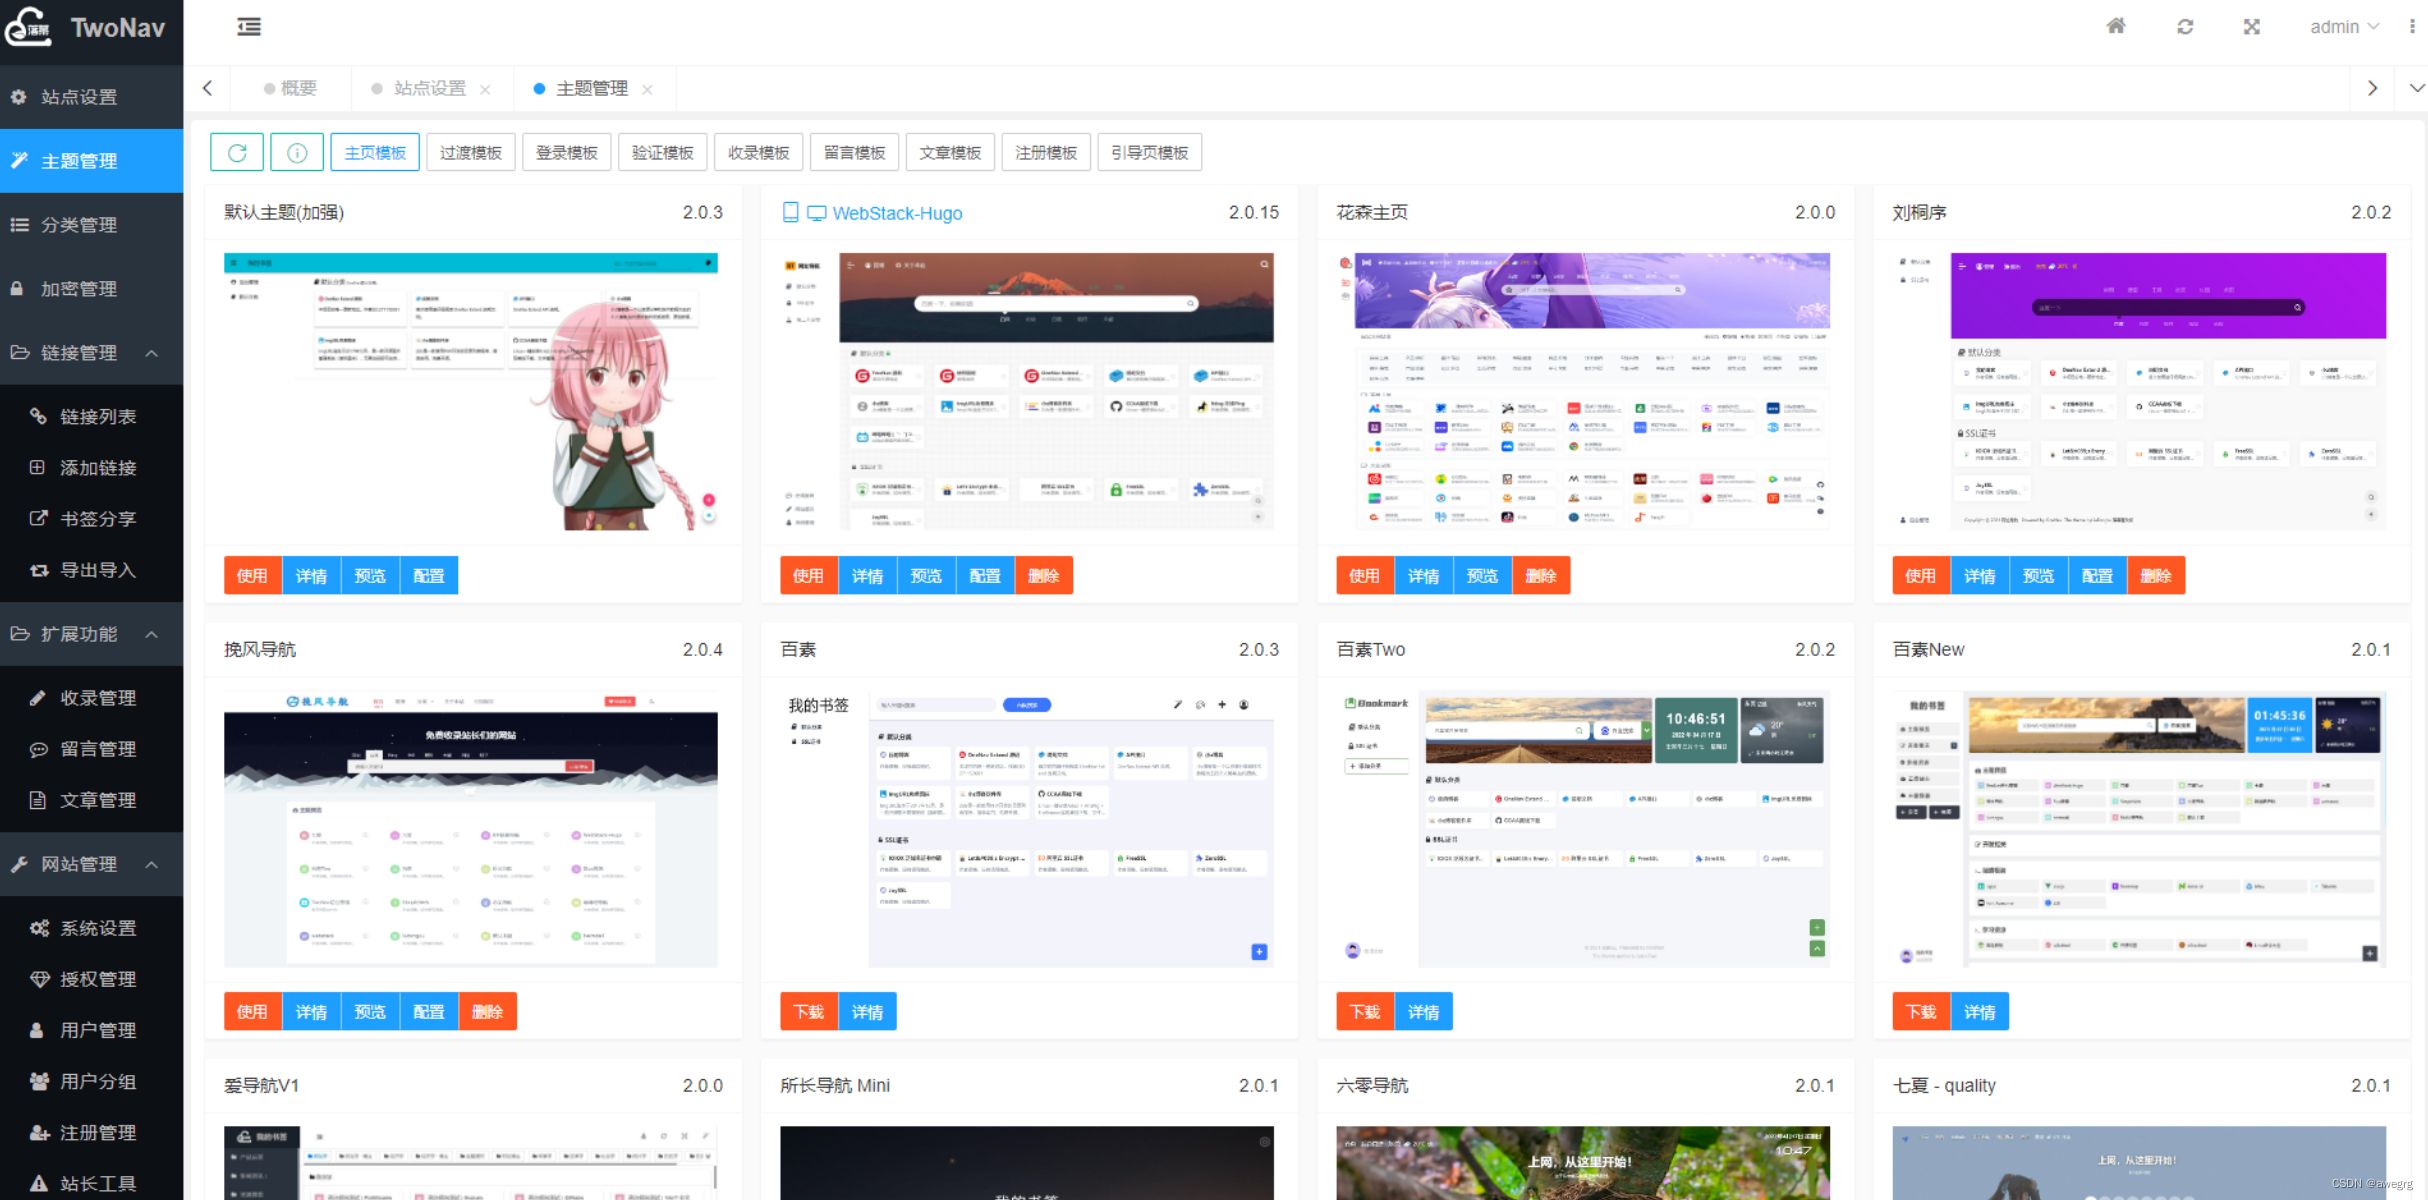Collapse the 链接管理 section
This screenshot has height=1200, width=2428.
[152, 354]
